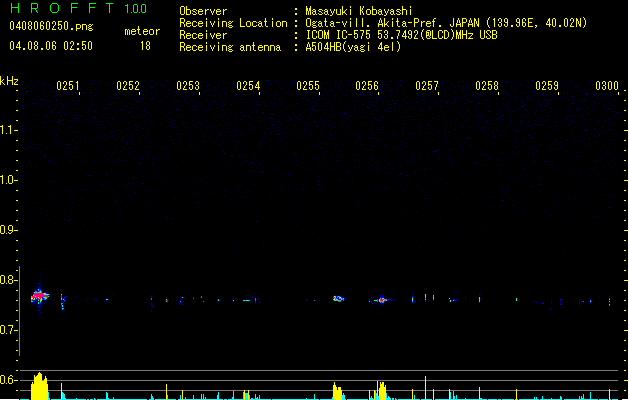Click the 'Observer' field label
The width and height of the screenshot is (629, 400).
coord(203,11)
